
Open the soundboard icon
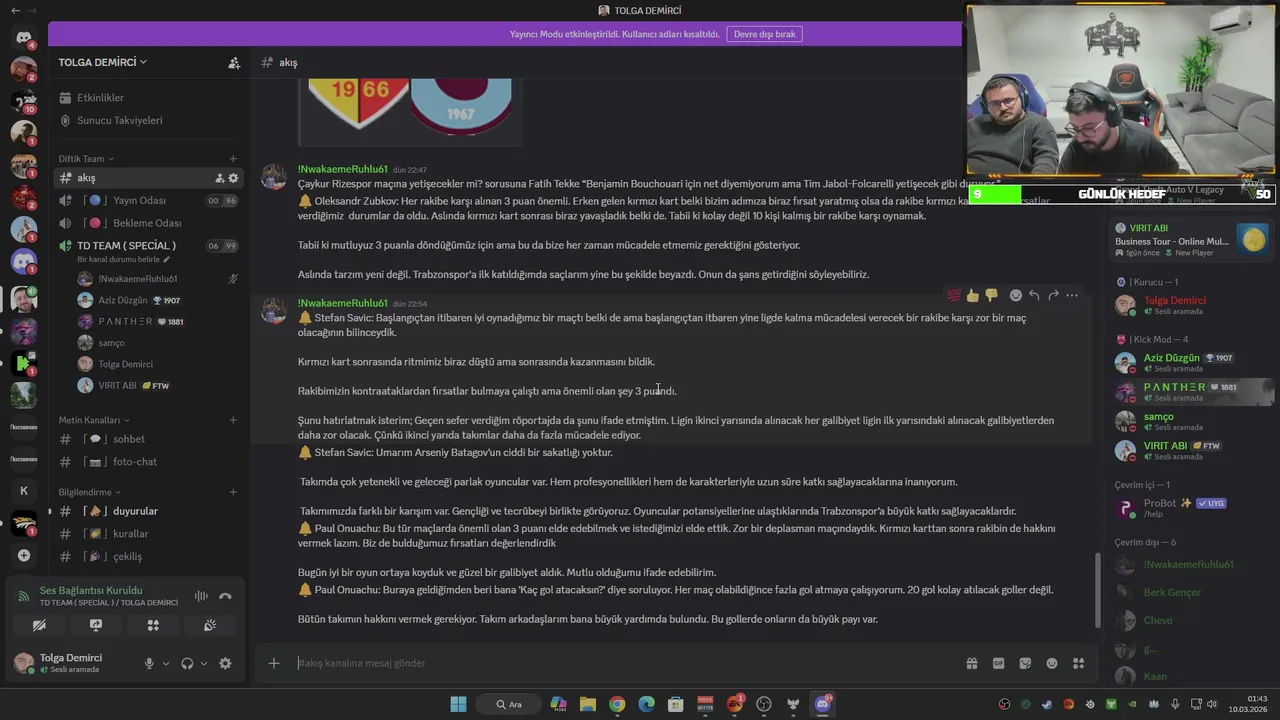[x=210, y=625]
